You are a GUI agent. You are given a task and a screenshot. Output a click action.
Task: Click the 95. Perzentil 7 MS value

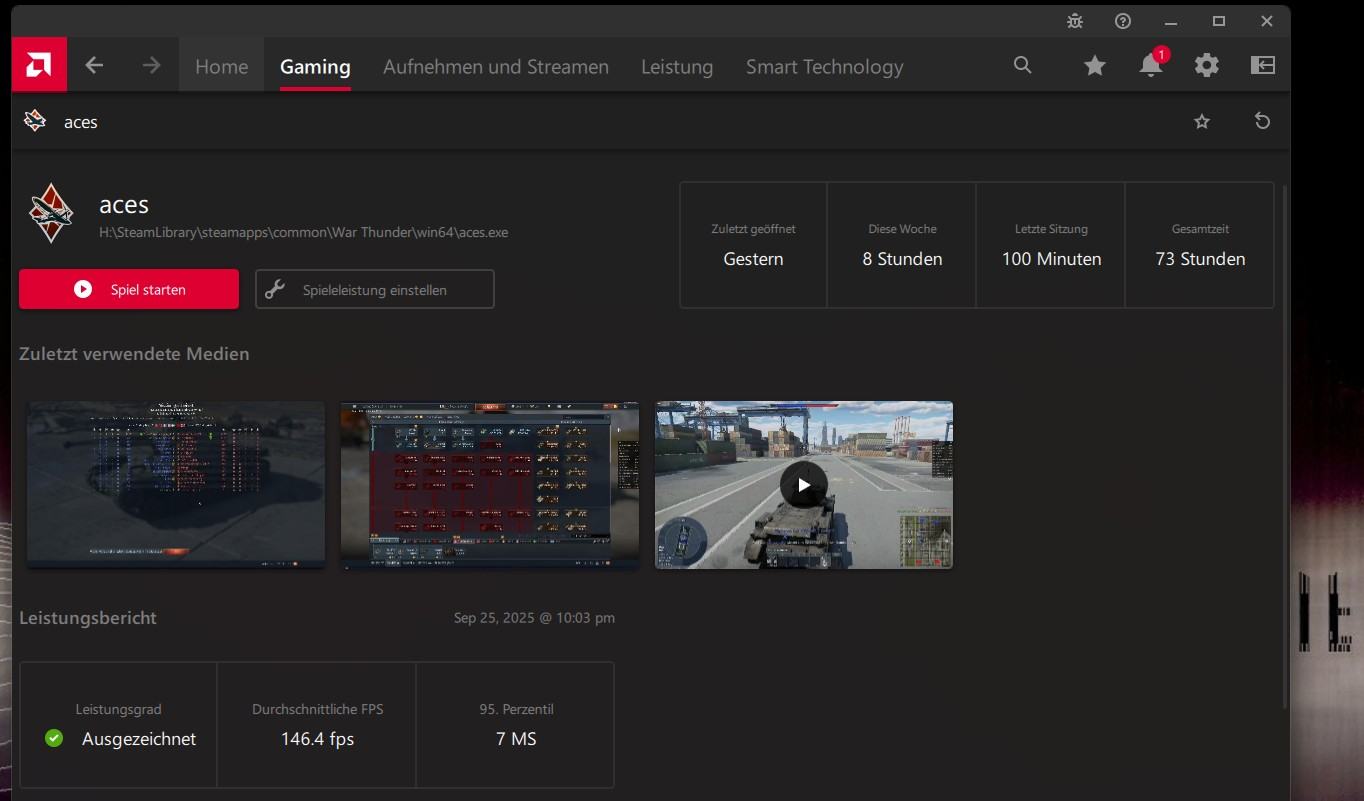coord(516,739)
